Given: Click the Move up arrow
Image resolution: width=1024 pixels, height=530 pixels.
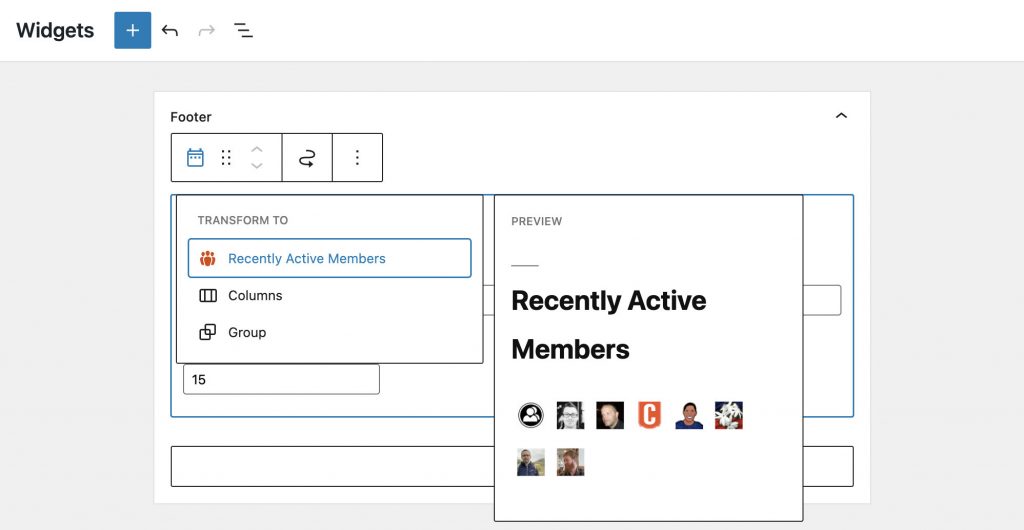Looking at the screenshot, I should pyautogui.click(x=257, y=149).
